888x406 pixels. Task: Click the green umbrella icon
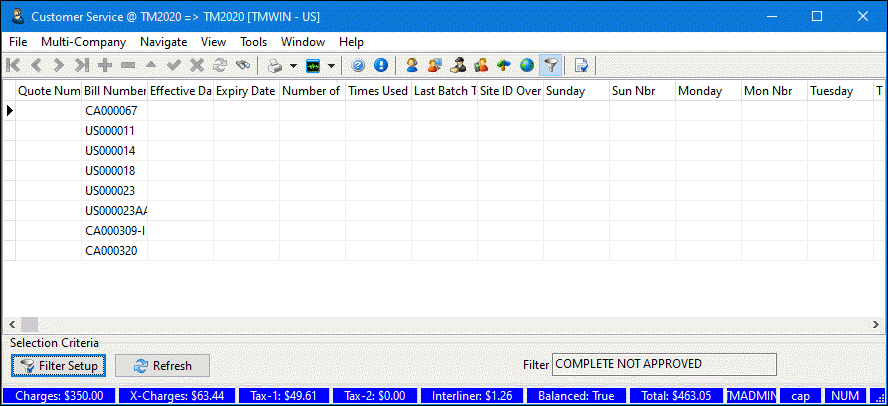(504, 66)
